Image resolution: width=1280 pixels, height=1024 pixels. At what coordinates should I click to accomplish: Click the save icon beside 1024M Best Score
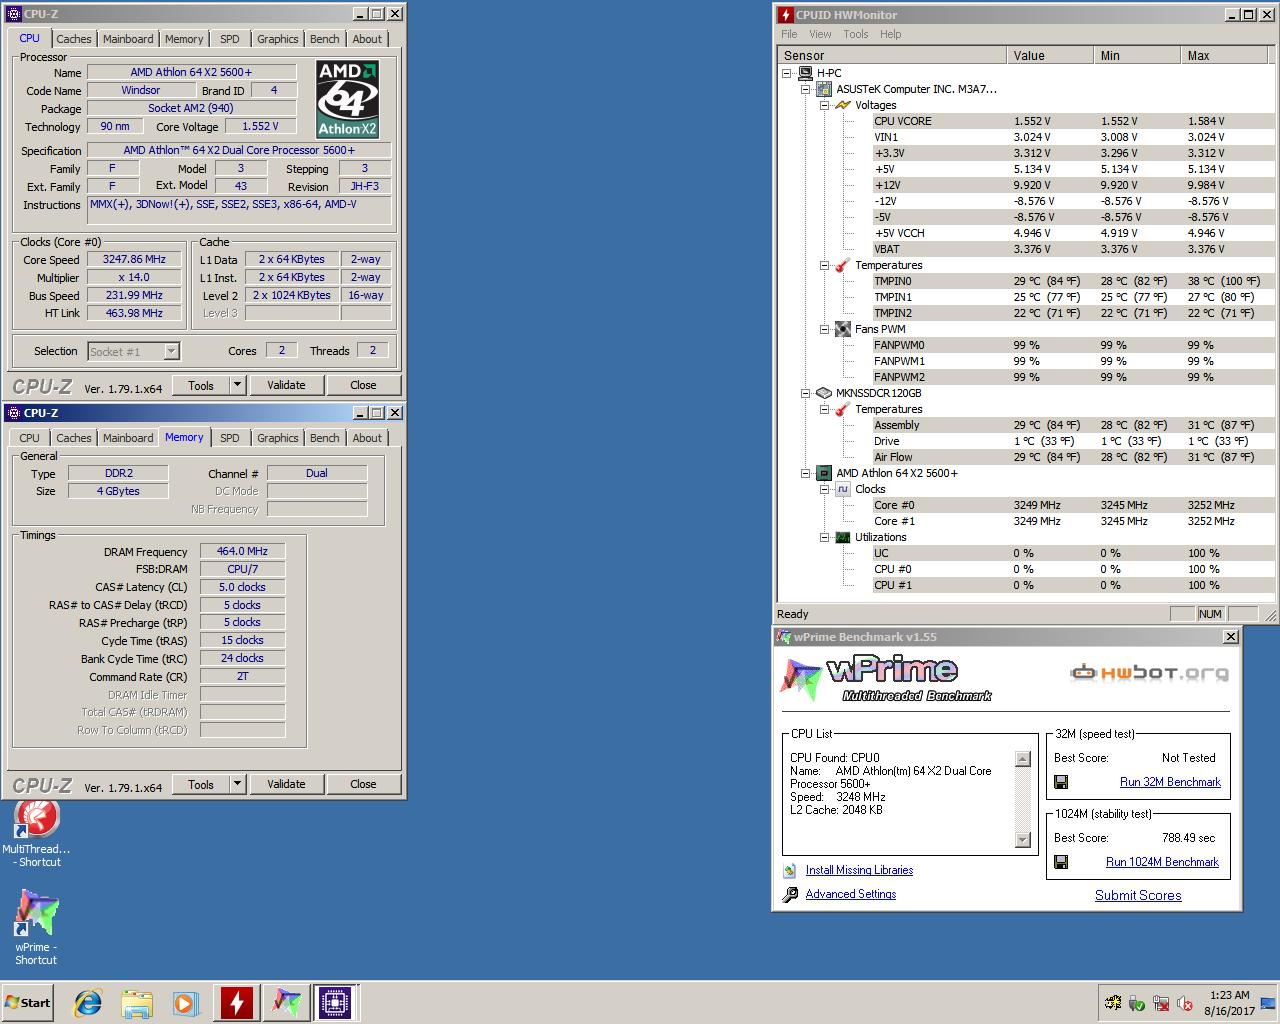pos(1061,862)
